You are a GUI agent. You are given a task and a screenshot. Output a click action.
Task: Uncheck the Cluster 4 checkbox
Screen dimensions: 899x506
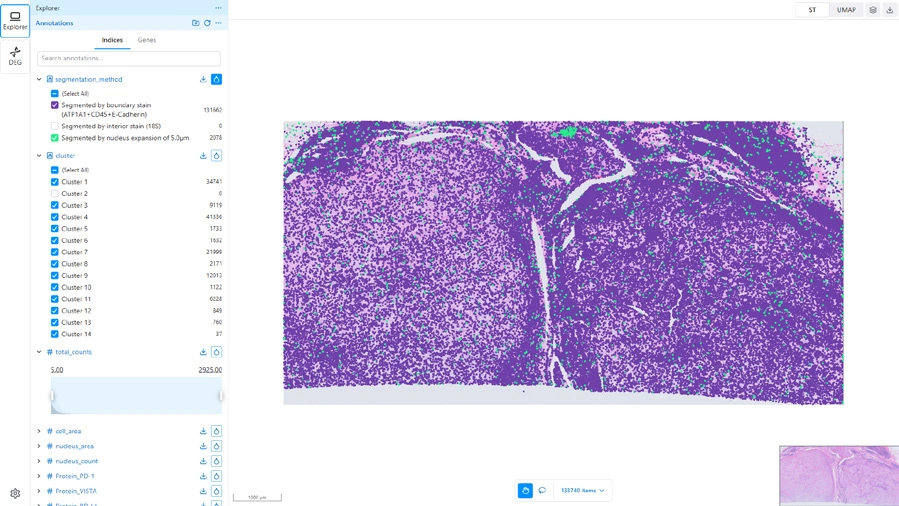click(x=54, y=217)
